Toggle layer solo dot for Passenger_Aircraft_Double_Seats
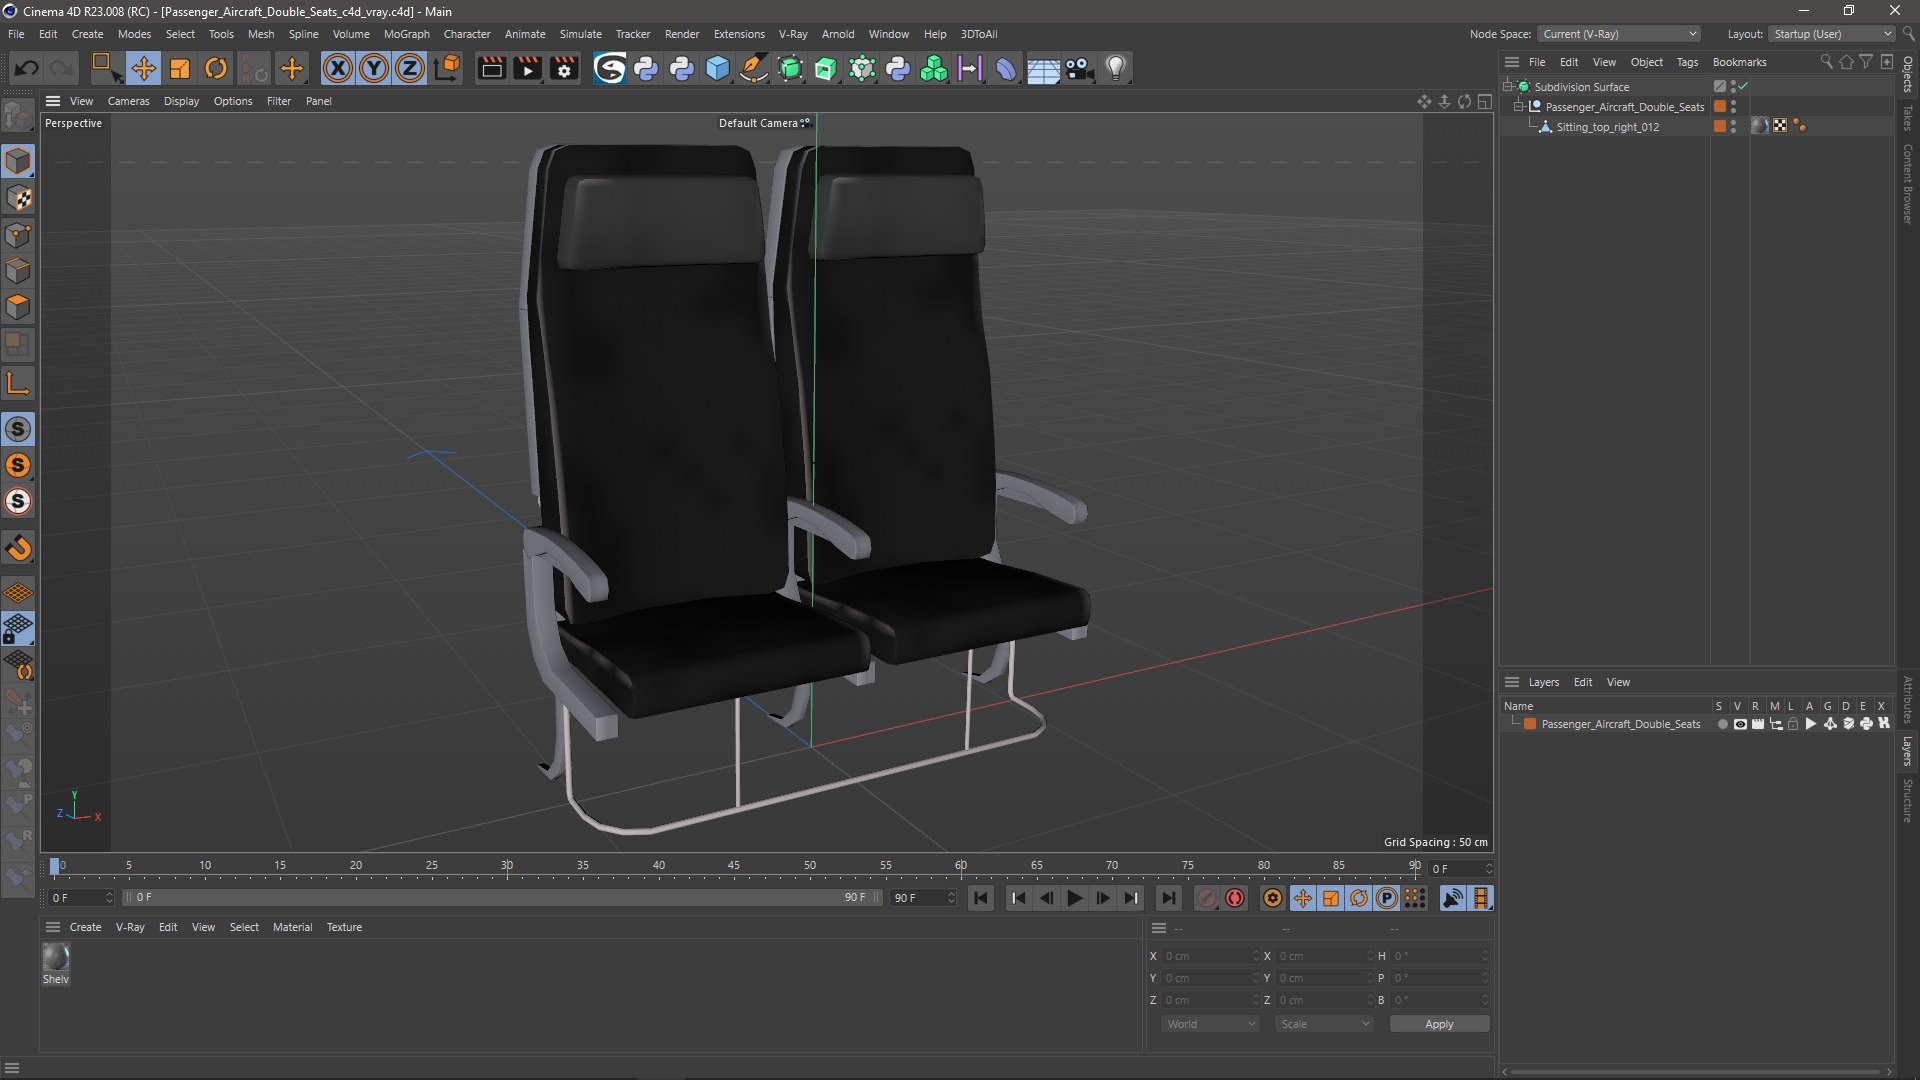 (x=1722, y=724)
